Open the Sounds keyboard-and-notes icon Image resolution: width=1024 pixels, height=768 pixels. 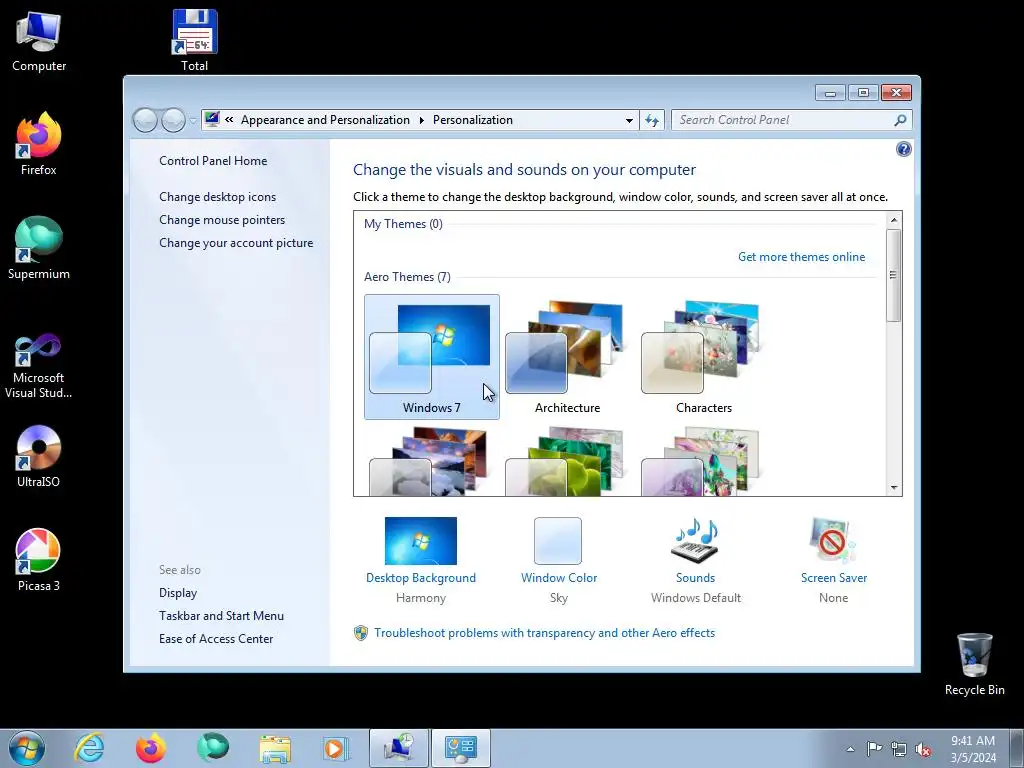coord(696,541)
